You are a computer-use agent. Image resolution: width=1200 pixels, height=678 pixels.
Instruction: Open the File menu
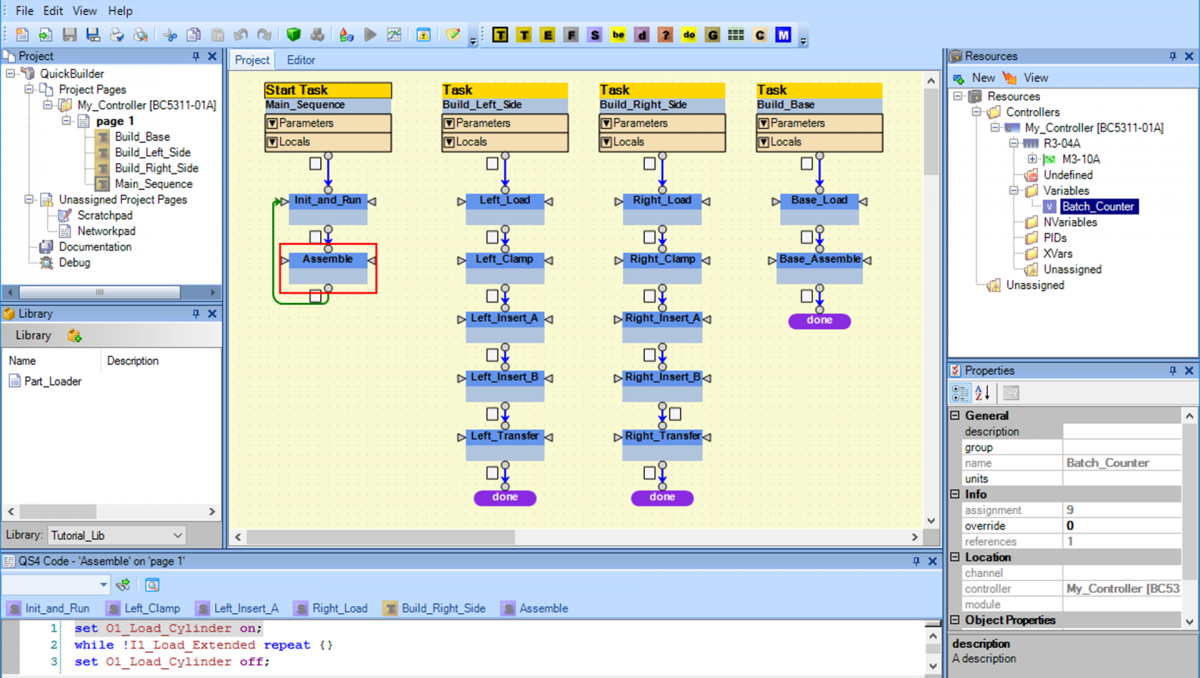(x=24, y=11)
